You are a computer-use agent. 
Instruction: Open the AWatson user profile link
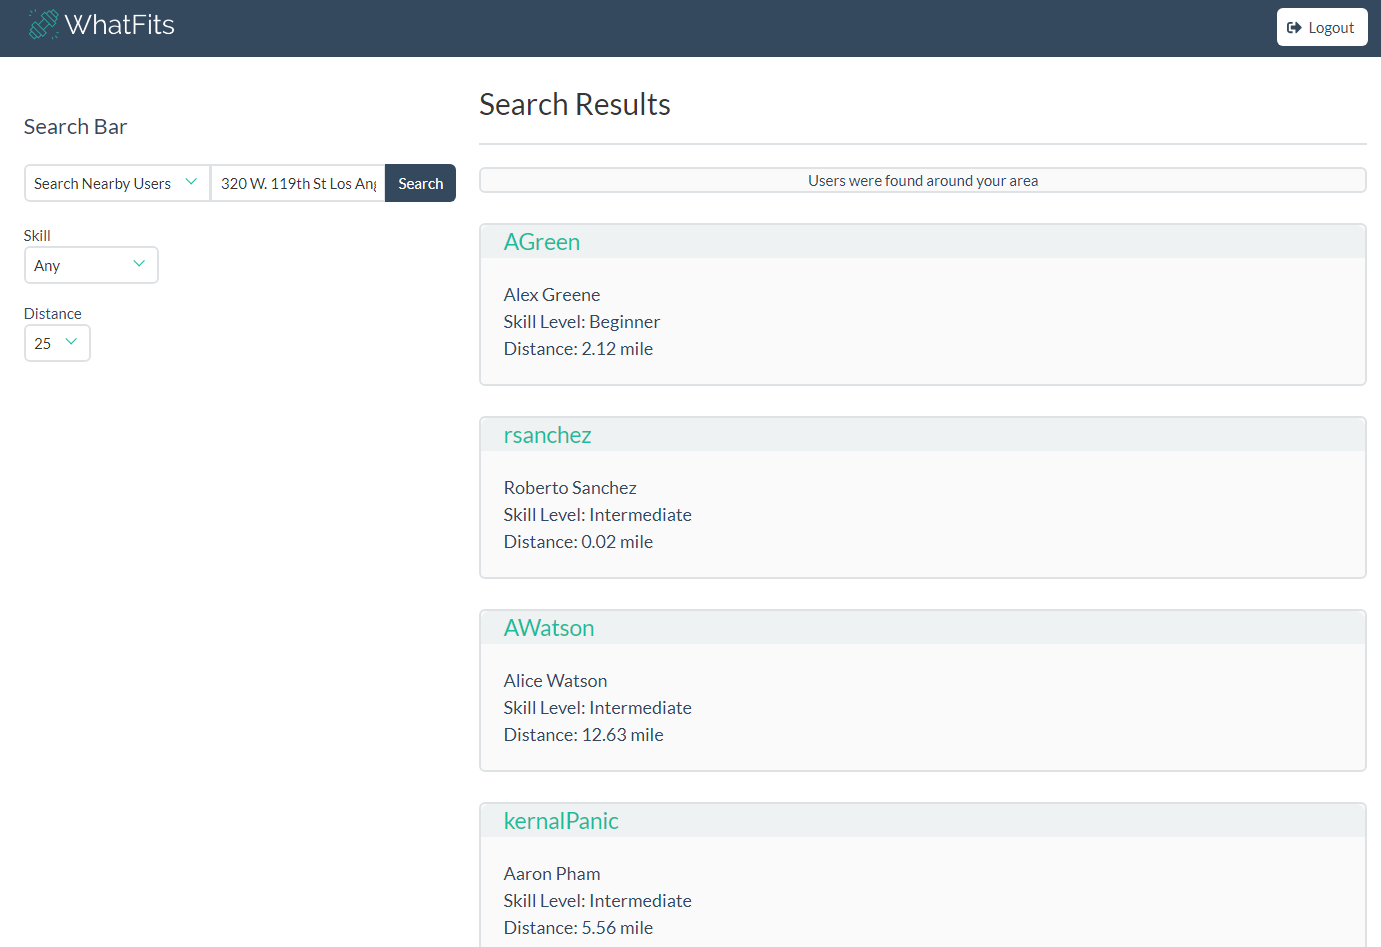pos(549,628)
